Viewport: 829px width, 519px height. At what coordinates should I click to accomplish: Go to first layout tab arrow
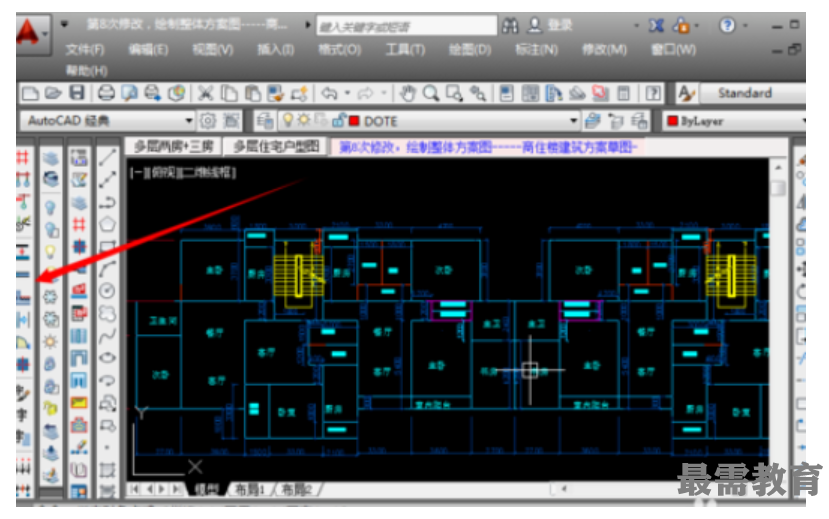click(x=134, y=489)
